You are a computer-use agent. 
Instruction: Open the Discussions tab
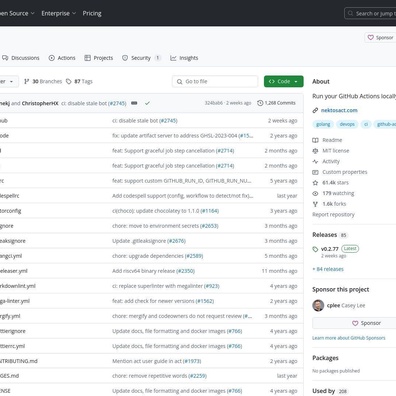pos(21,58)
